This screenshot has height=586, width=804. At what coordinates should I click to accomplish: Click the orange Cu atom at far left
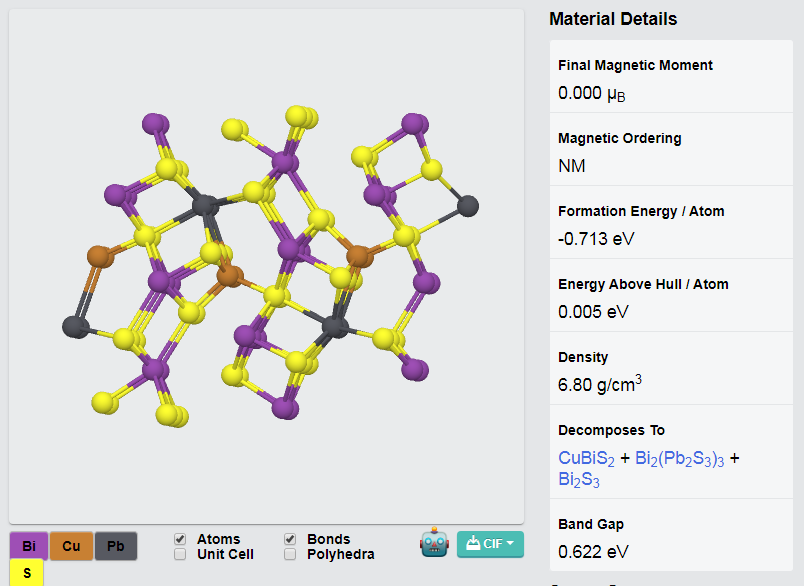[x=99, y=256]
